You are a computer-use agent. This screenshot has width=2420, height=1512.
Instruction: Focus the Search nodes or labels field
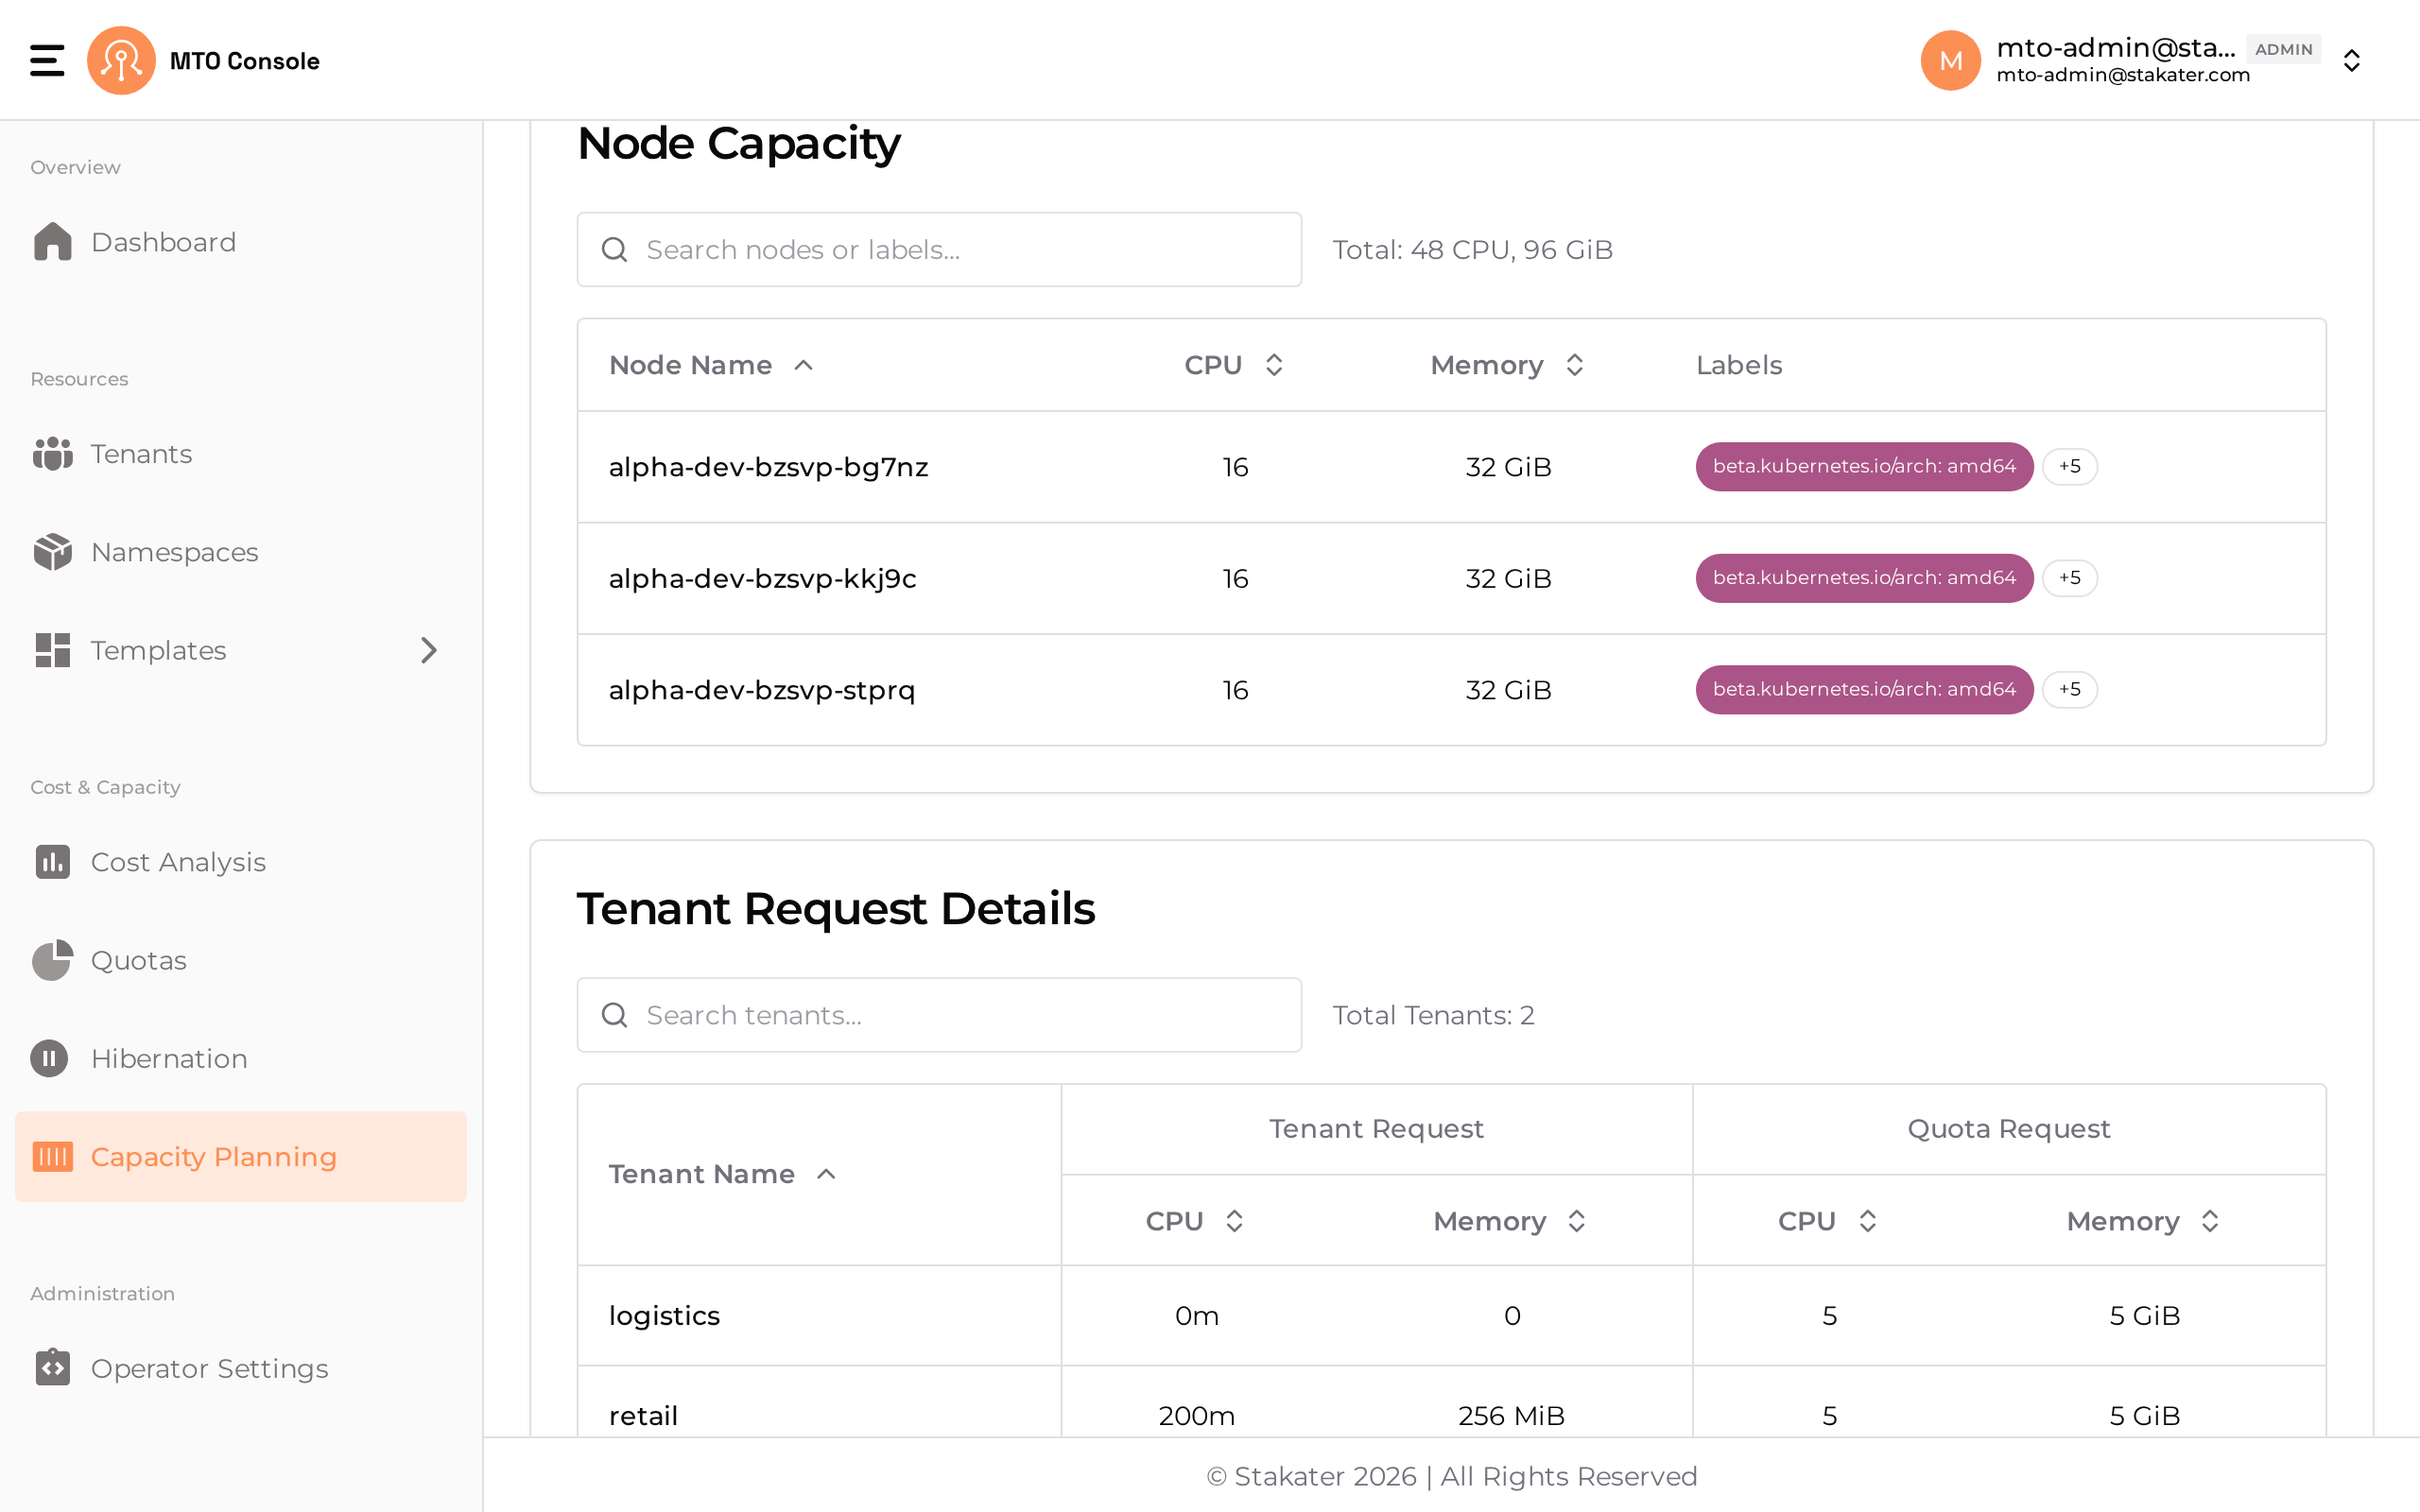[939, 249]
